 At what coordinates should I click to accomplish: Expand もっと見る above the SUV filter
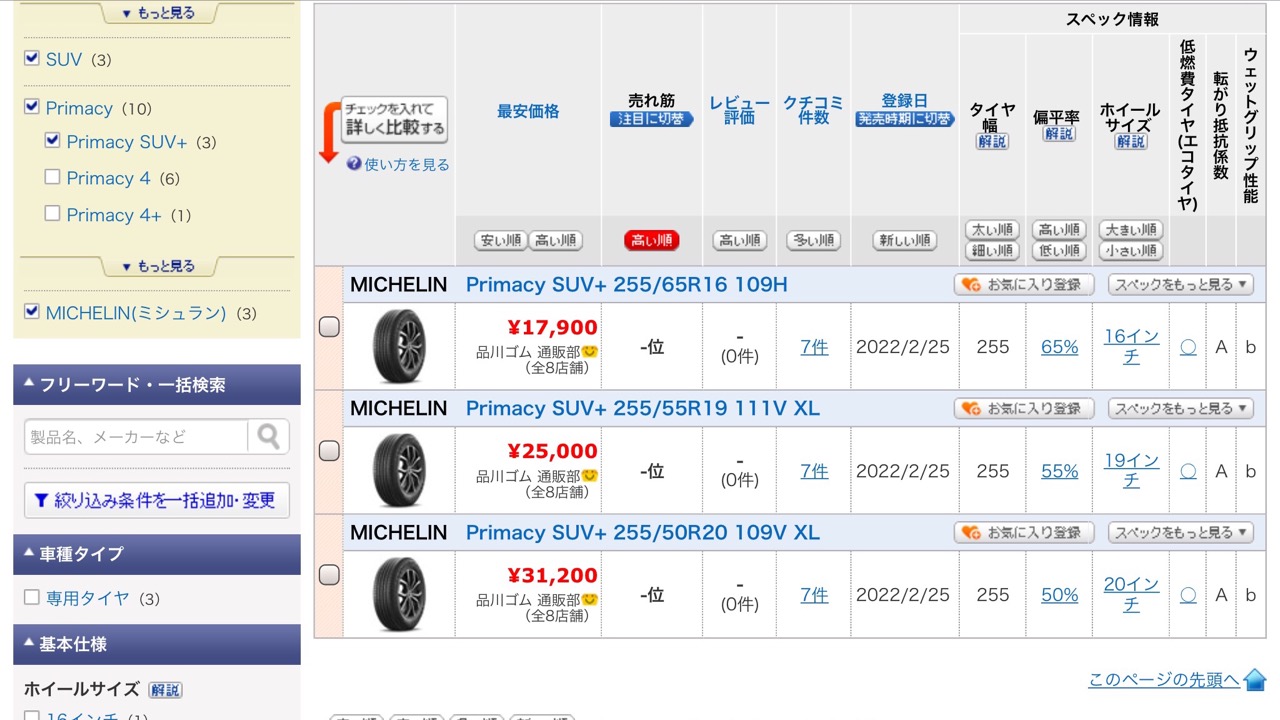click(x=157, y=14)
